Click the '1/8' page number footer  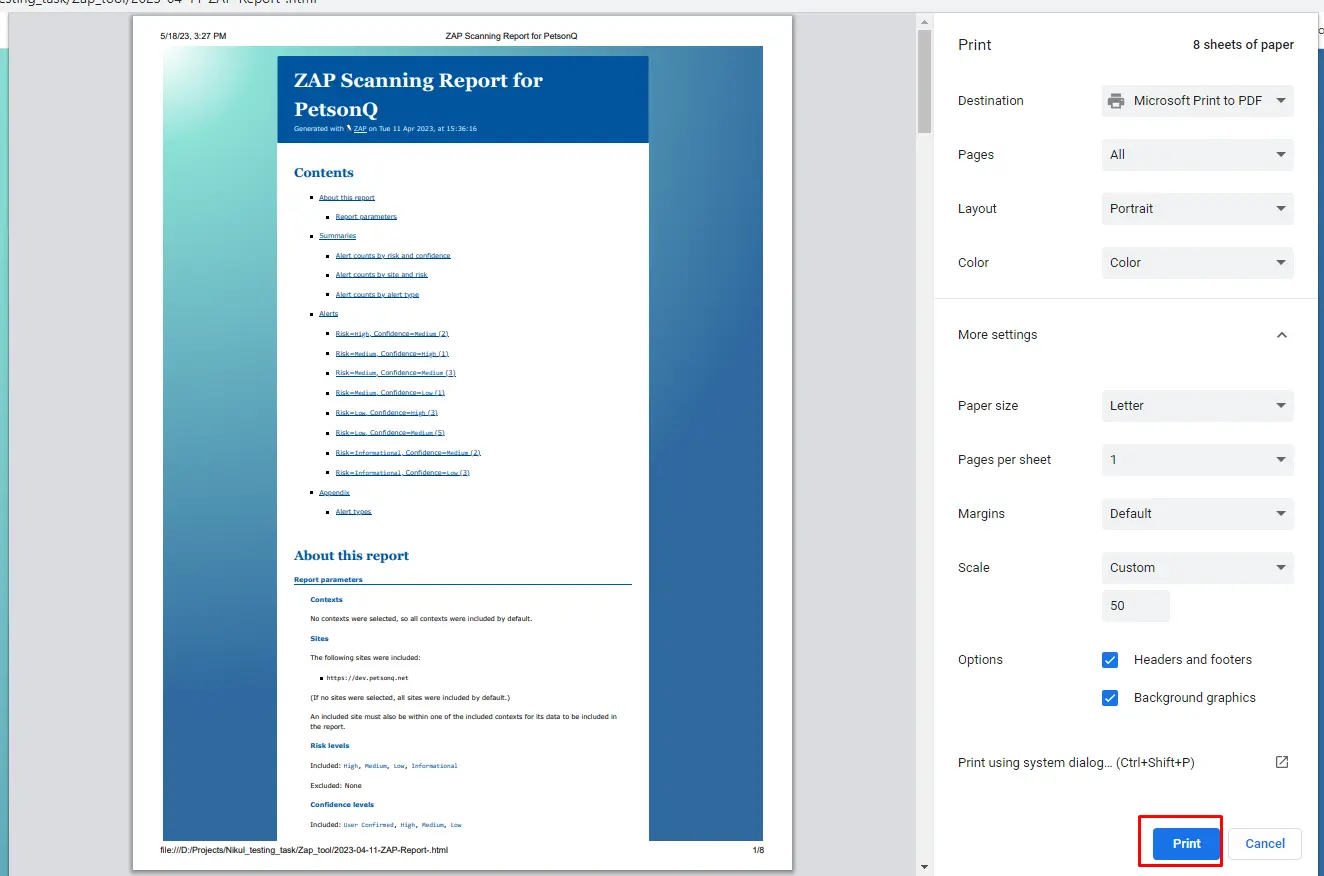758,851
